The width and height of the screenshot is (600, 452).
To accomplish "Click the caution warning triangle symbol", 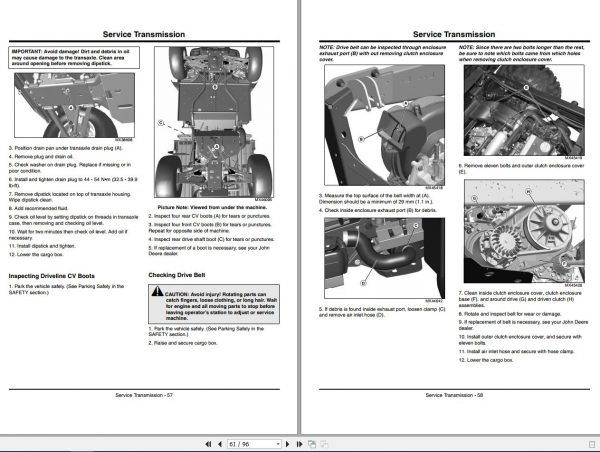I will point(157,291).
